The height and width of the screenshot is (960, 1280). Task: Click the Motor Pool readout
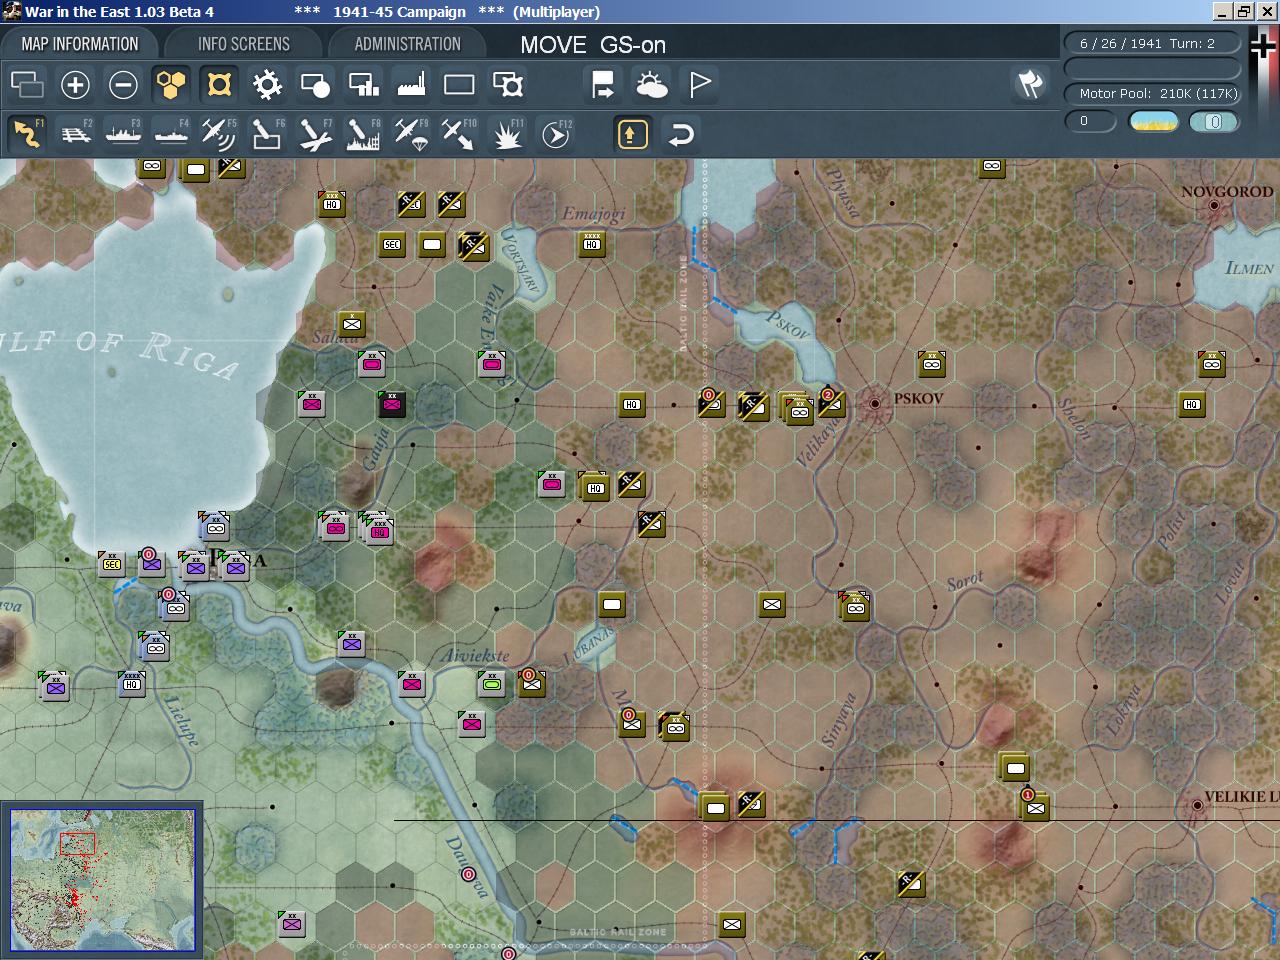click(x=1152, y=93)
